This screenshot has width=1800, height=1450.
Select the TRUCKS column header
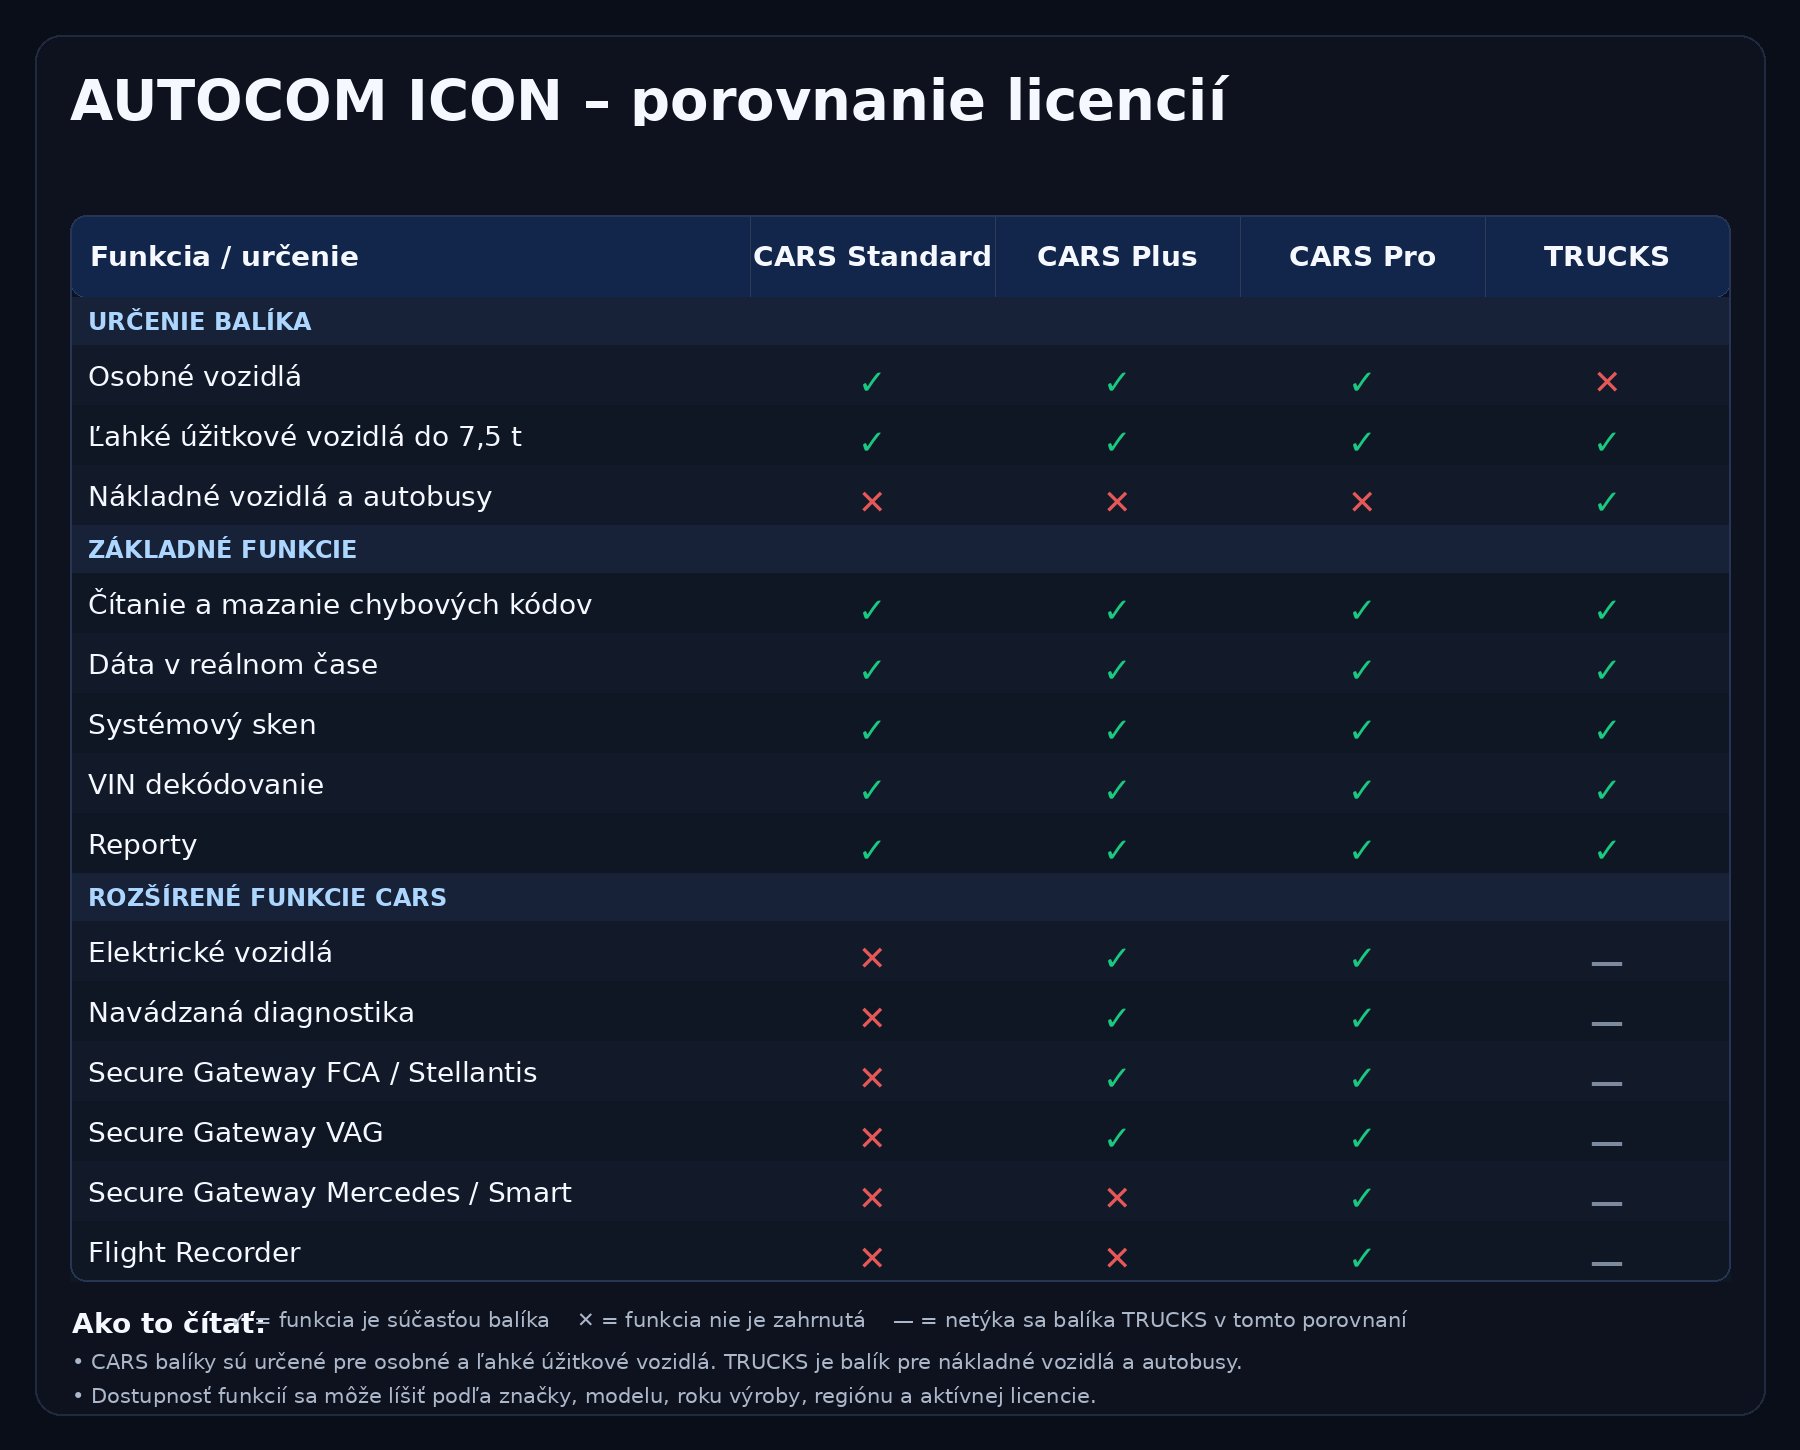[1607, 257]
